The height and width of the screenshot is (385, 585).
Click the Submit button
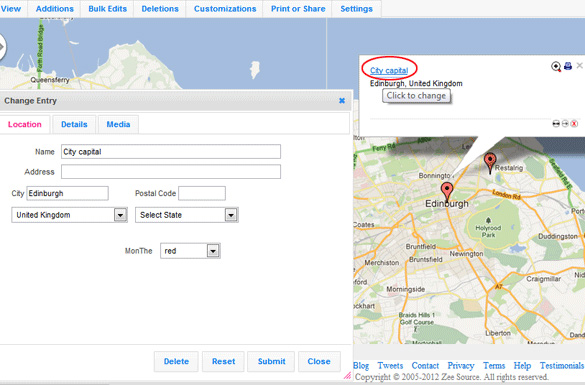click(271, 361)
